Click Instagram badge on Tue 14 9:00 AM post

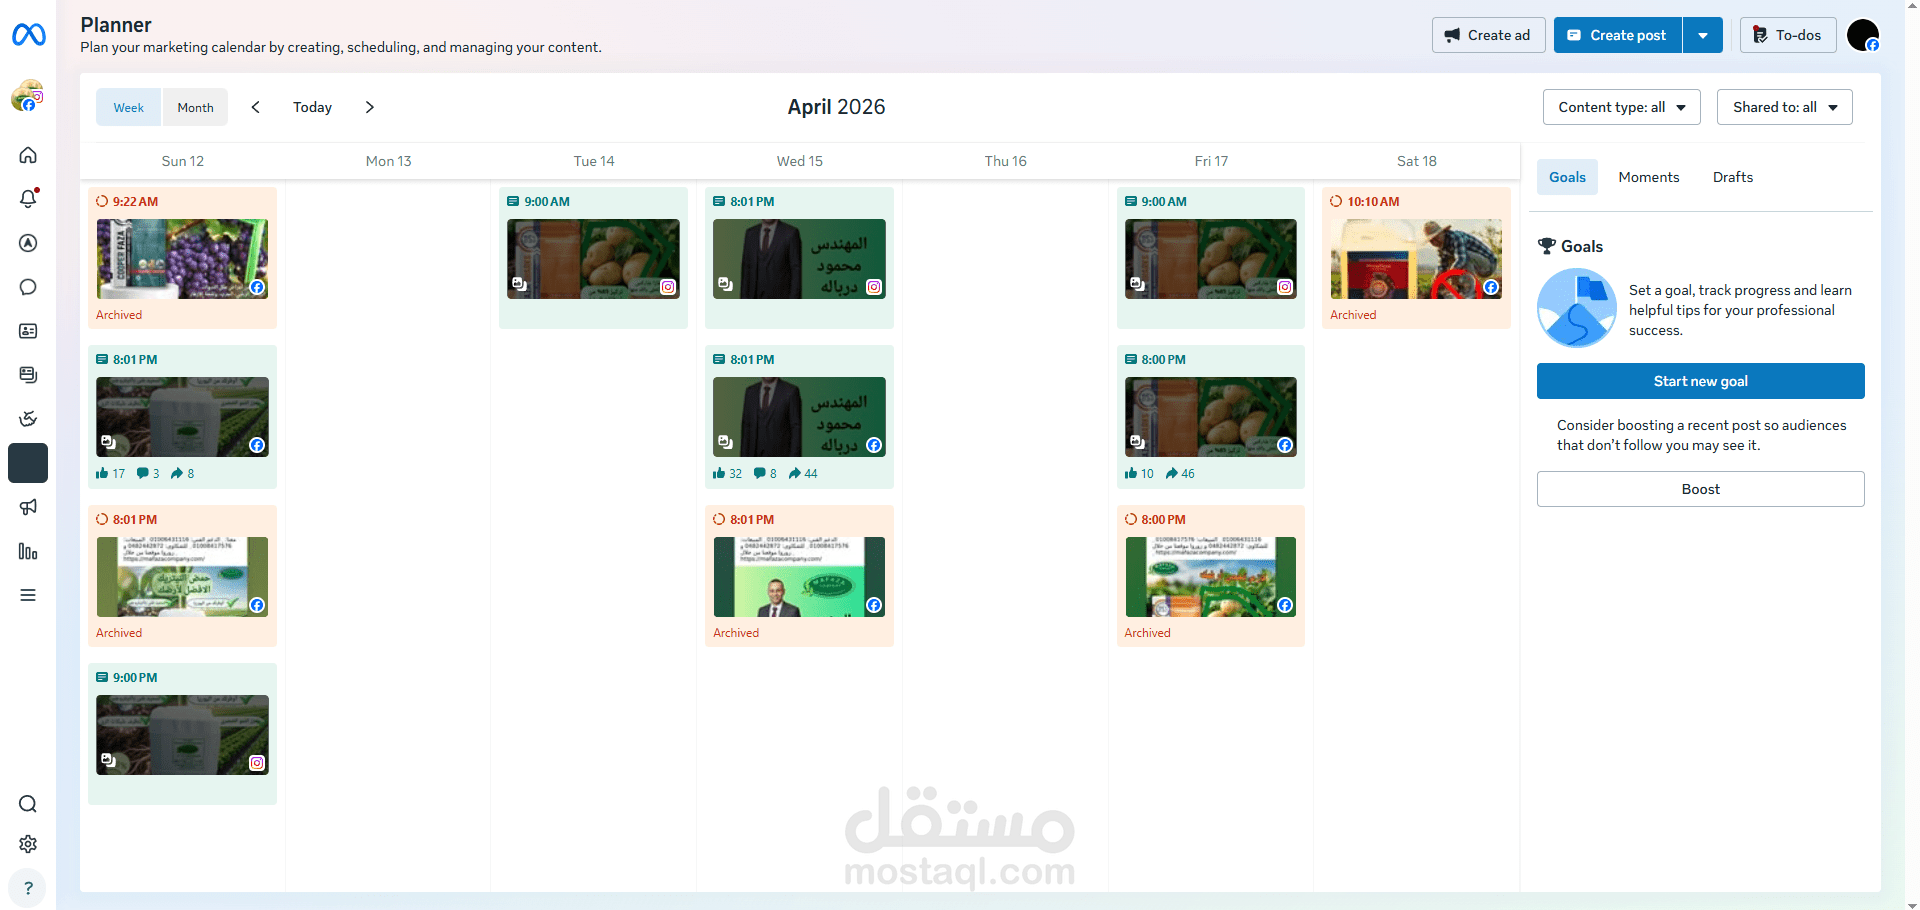click(x=668, y=287)
